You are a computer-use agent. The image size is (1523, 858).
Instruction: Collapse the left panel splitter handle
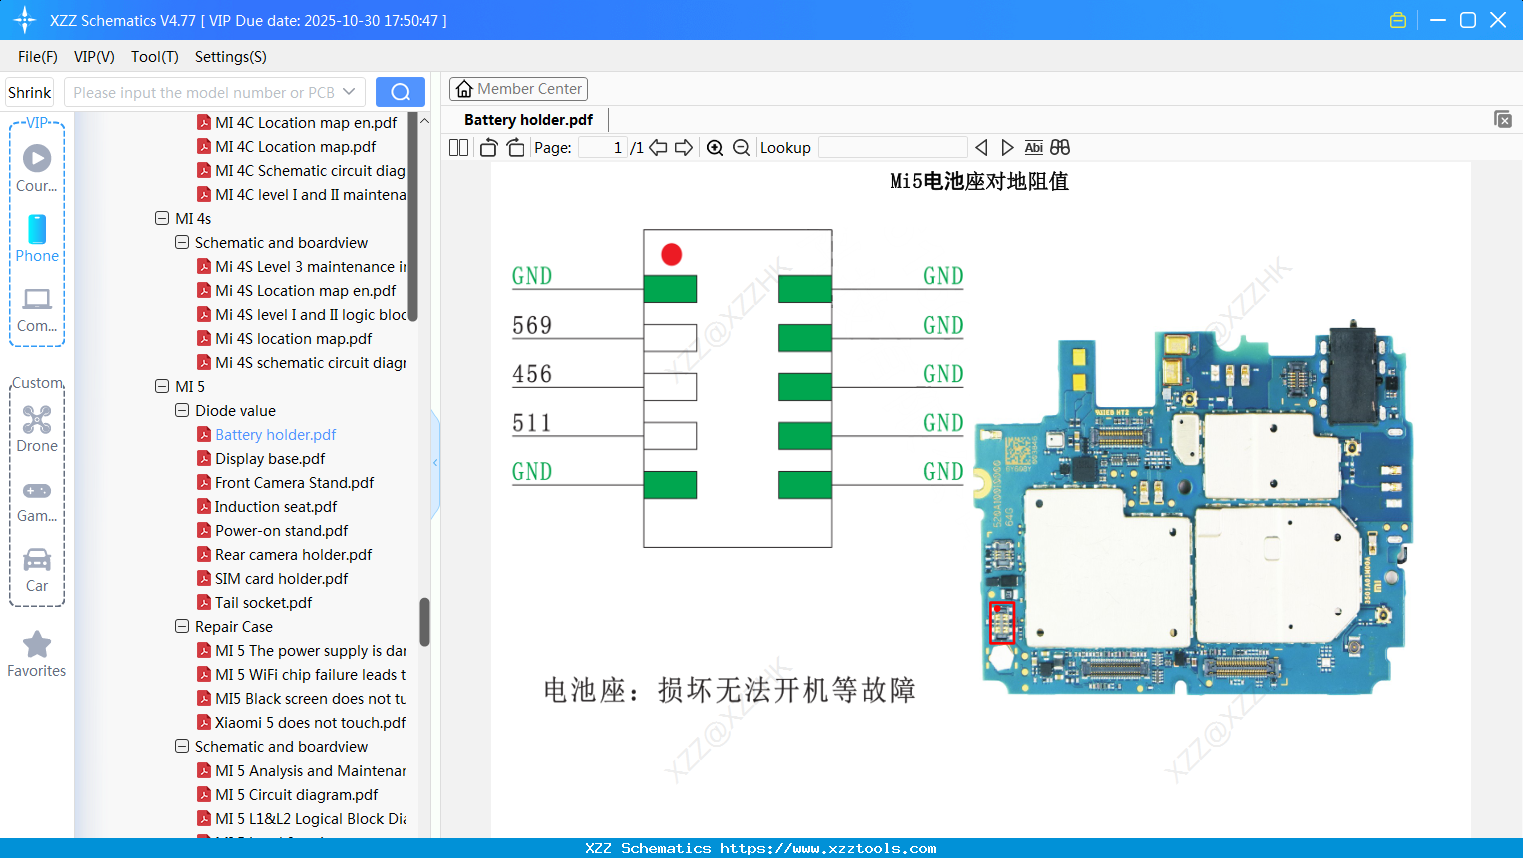(435, 462)
